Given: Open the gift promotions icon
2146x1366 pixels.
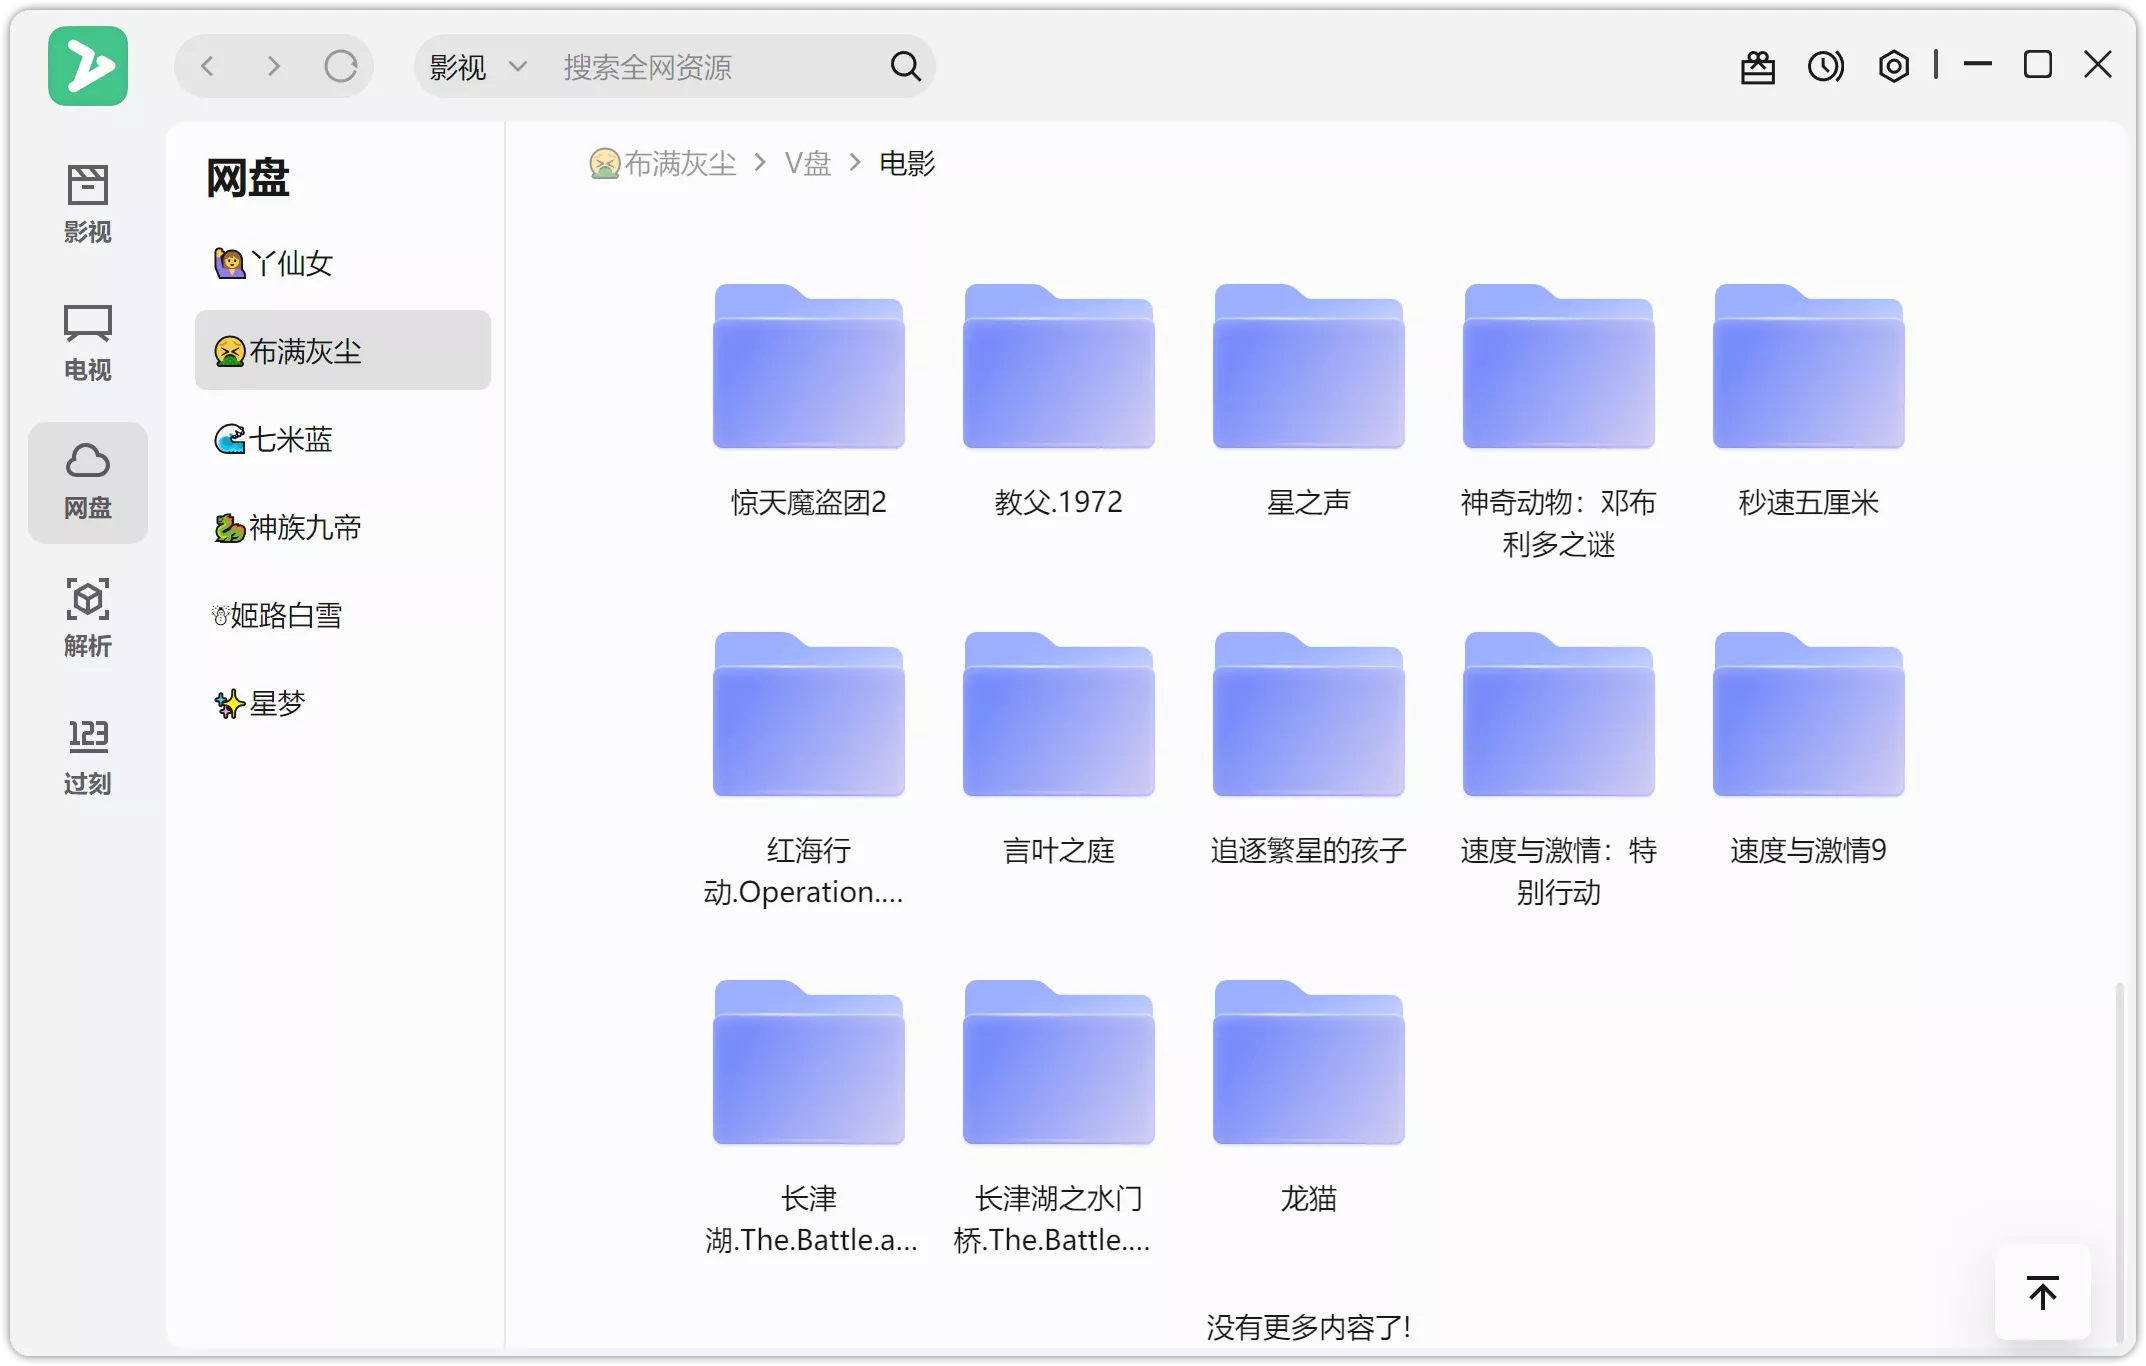Looking at the screenshot, I should pyautogui.click(x=1757, y=65).
